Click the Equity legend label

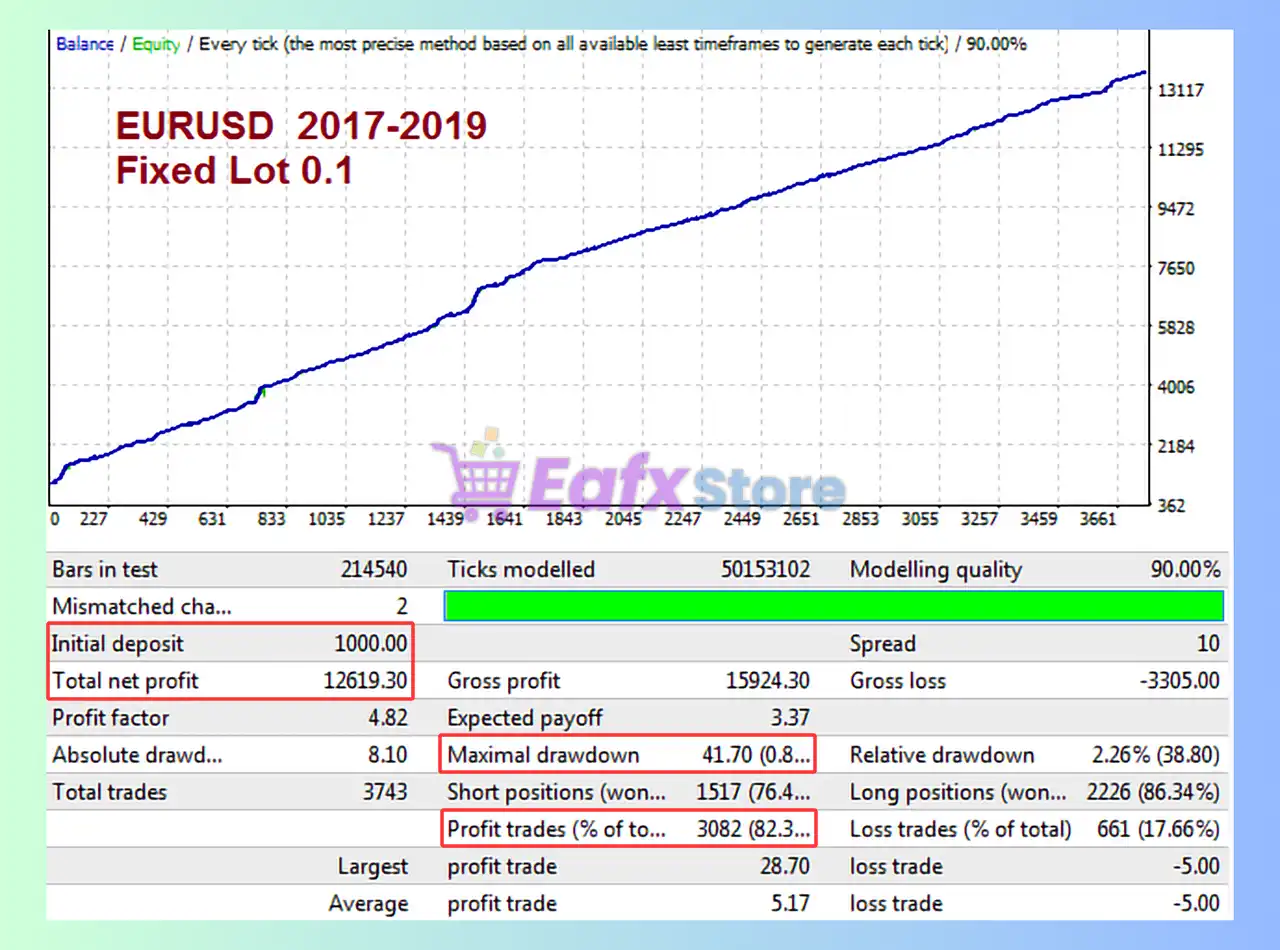pyautogui.click(x=156, y=44)
